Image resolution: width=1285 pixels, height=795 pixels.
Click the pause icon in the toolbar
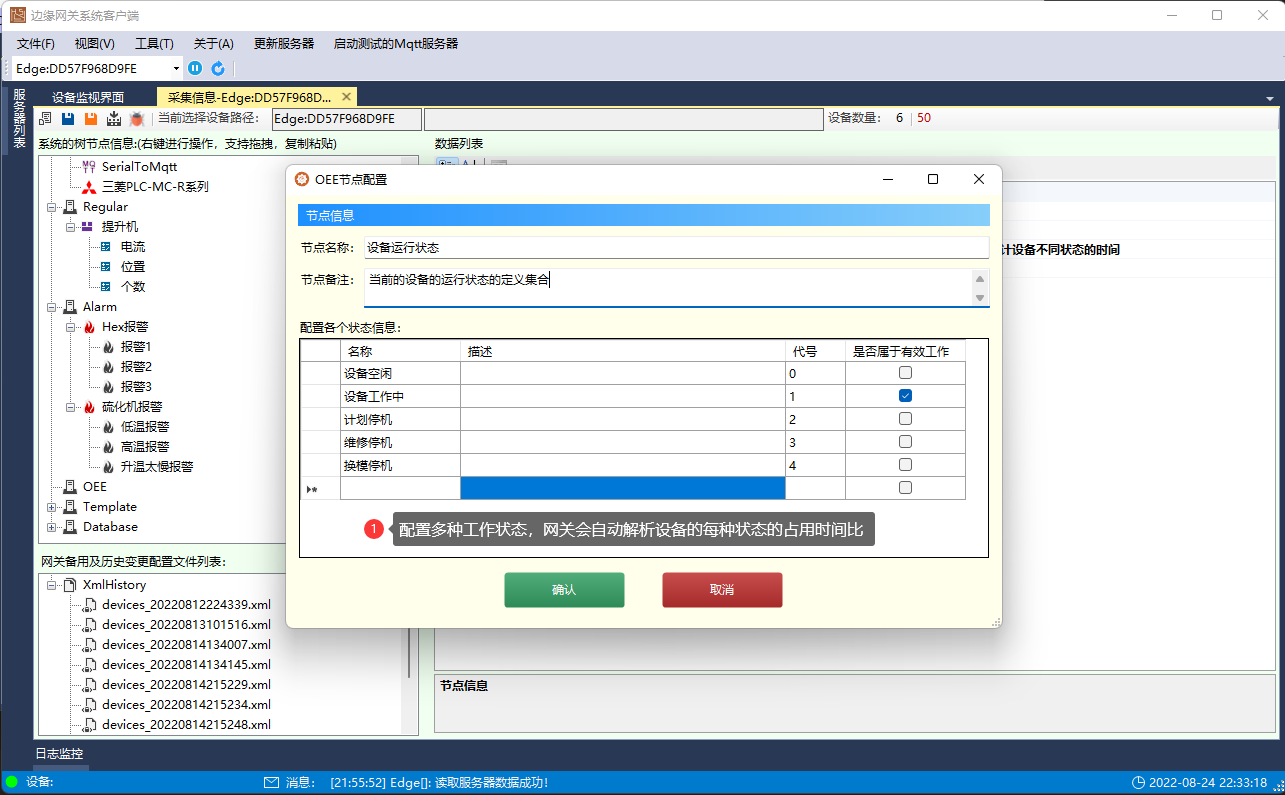pyautogui.click(x=195, y=68)
